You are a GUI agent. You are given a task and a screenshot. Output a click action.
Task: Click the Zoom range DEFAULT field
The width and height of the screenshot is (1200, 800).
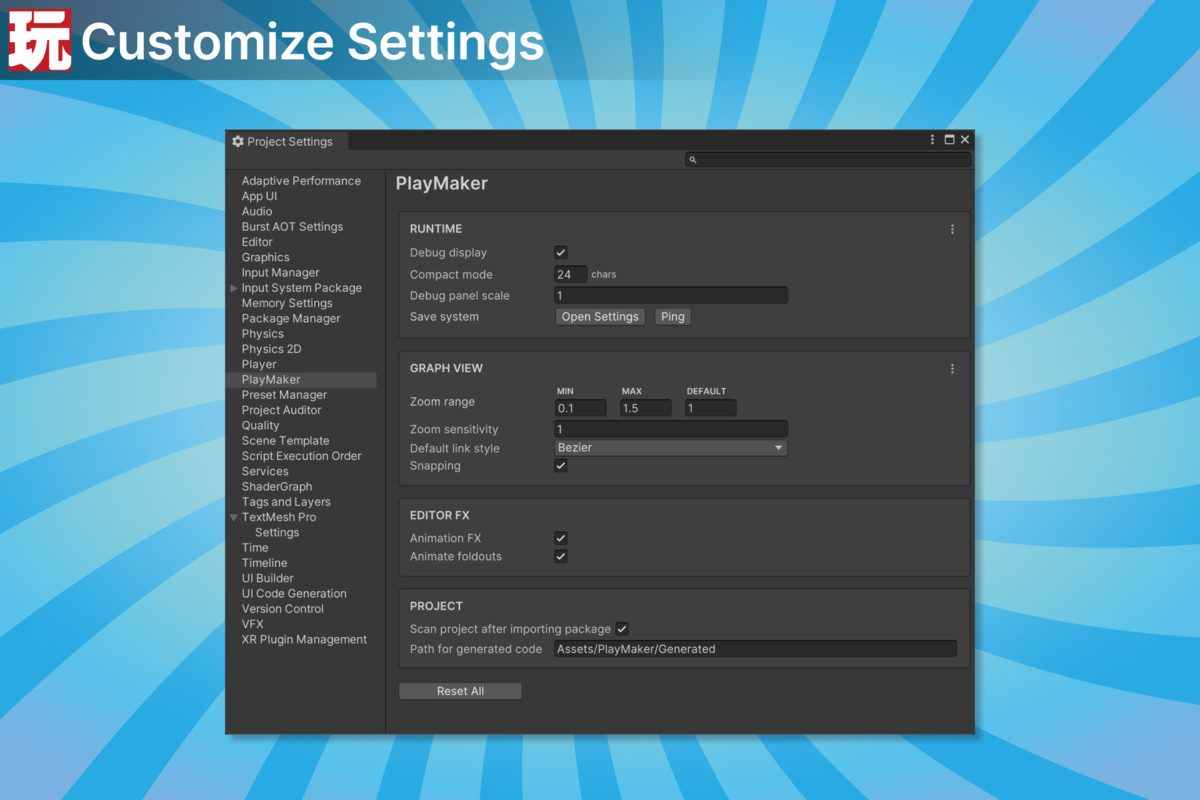coord(711,408)
